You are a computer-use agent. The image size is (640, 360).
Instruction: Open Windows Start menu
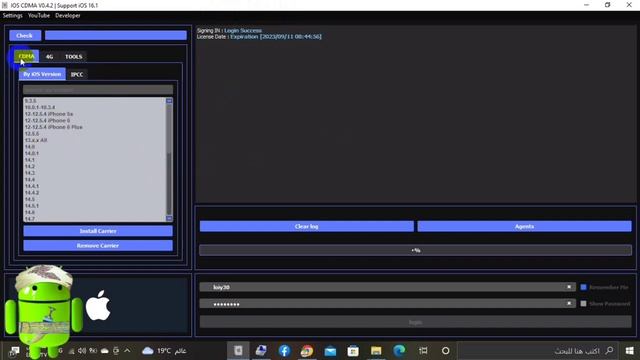coord(629,351)
